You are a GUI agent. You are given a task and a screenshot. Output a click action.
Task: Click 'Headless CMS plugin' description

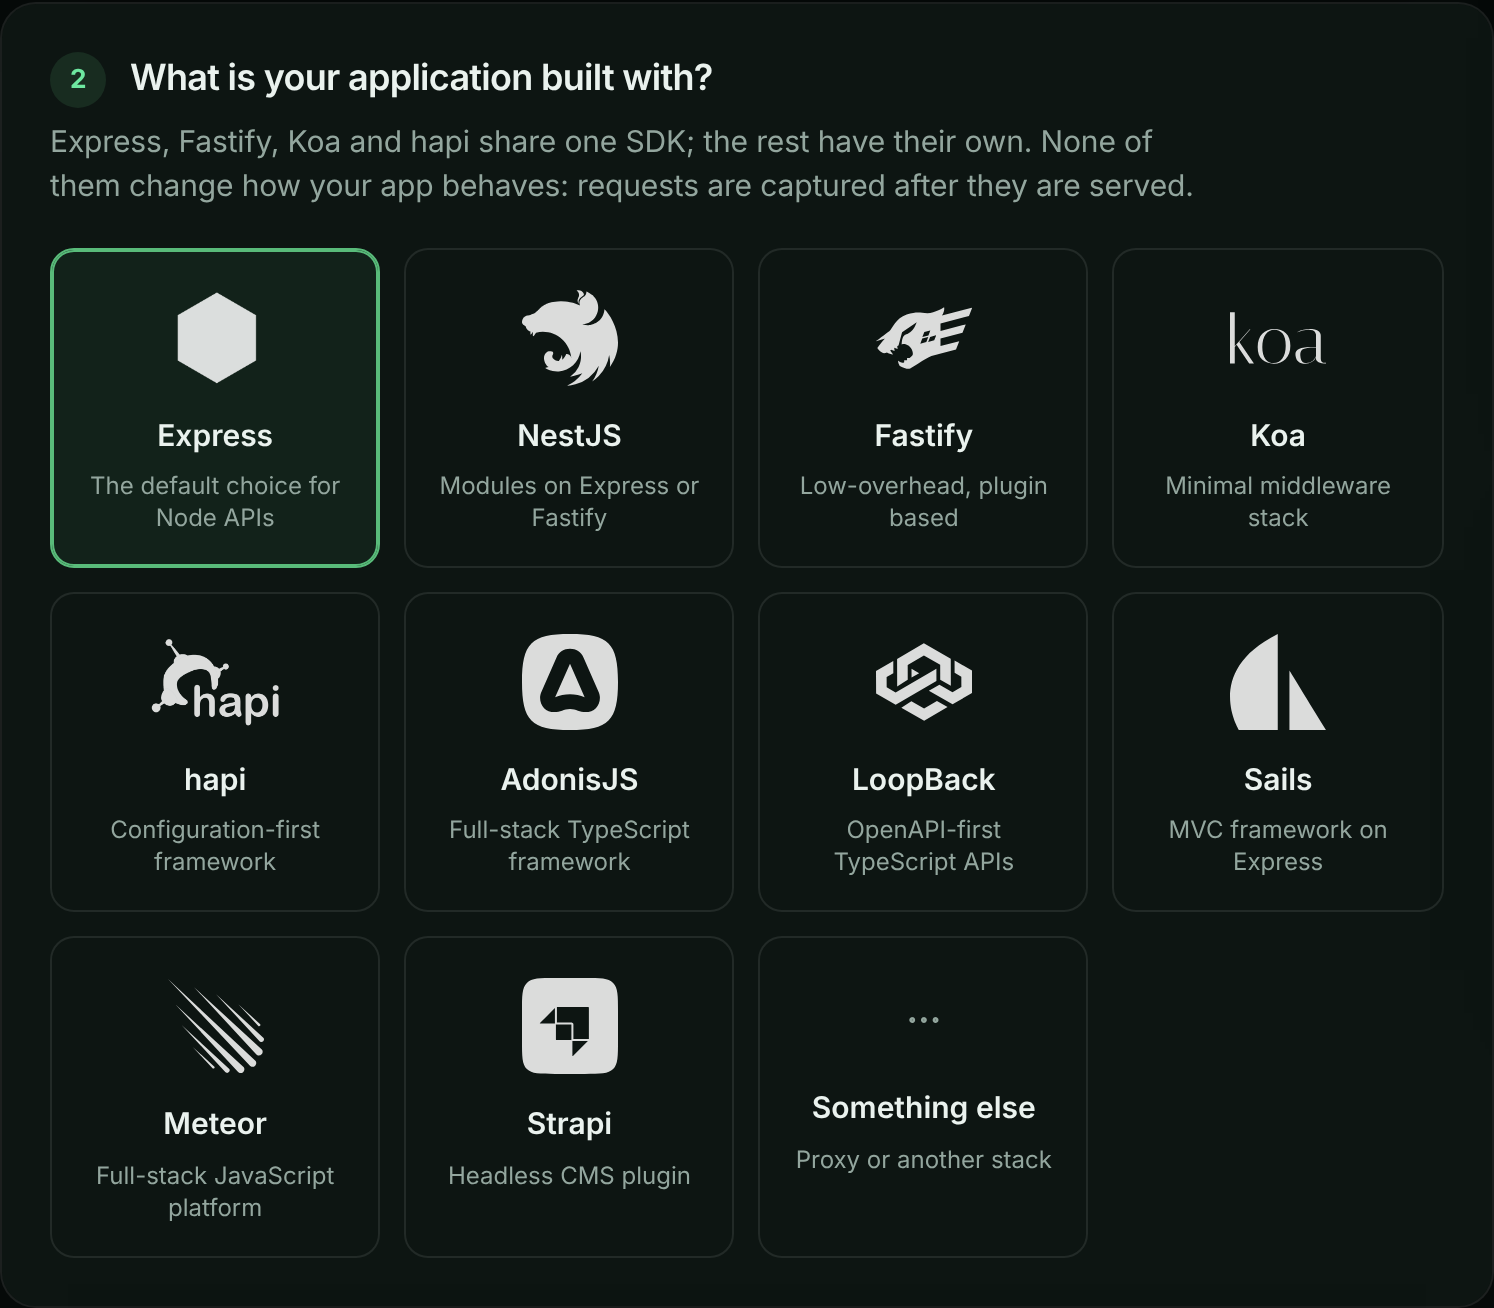click(569, 1176)
